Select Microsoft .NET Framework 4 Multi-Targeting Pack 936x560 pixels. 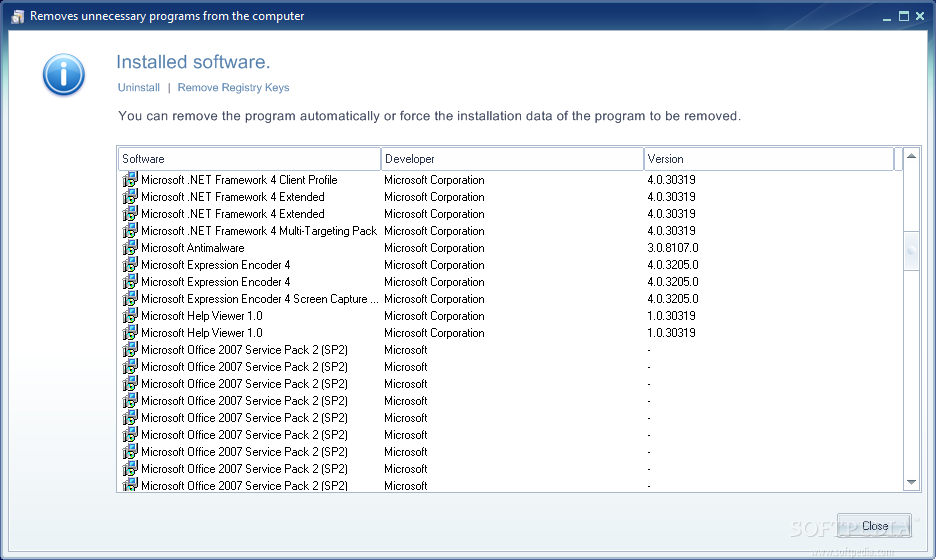coord(258,231)
